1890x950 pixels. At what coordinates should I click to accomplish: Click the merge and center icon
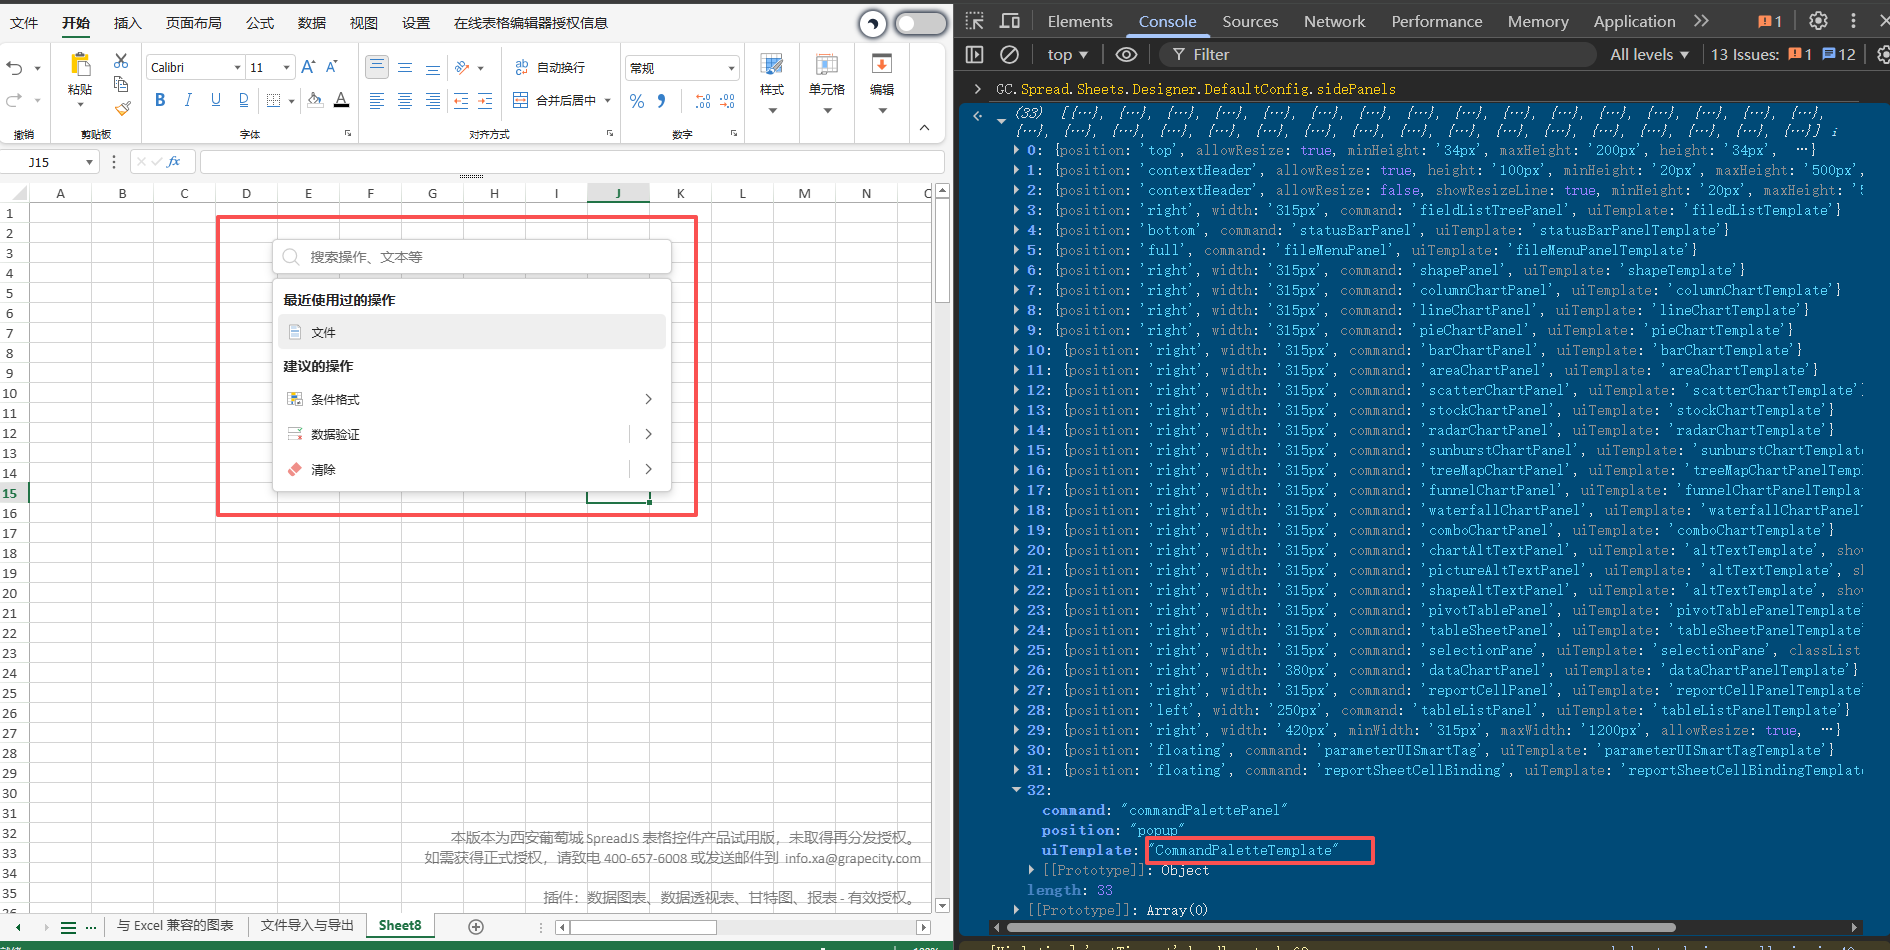tap(521, 100)
